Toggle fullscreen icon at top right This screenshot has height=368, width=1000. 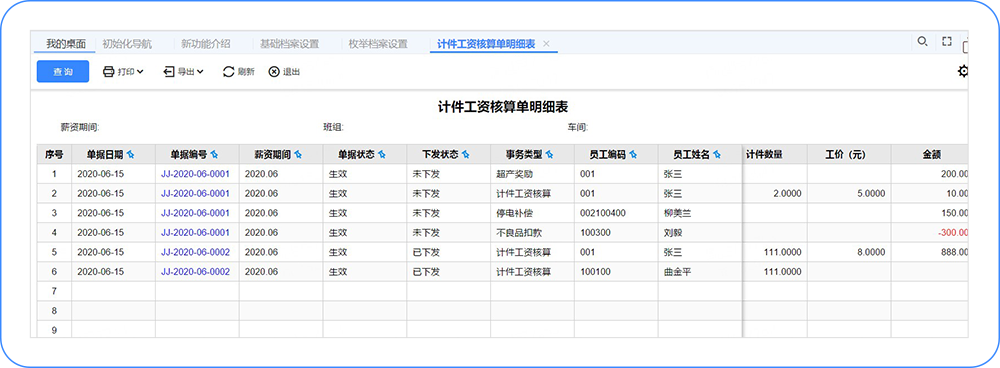coord(947,41)
